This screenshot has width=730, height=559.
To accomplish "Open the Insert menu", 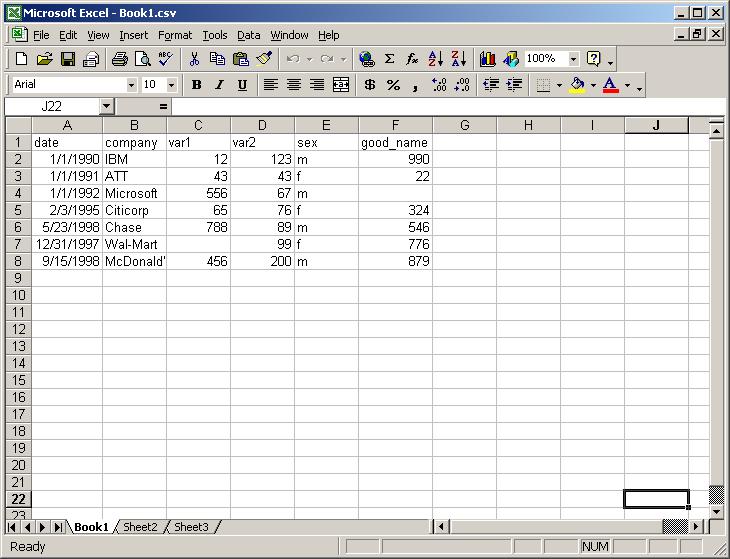I will coord(133,35).
